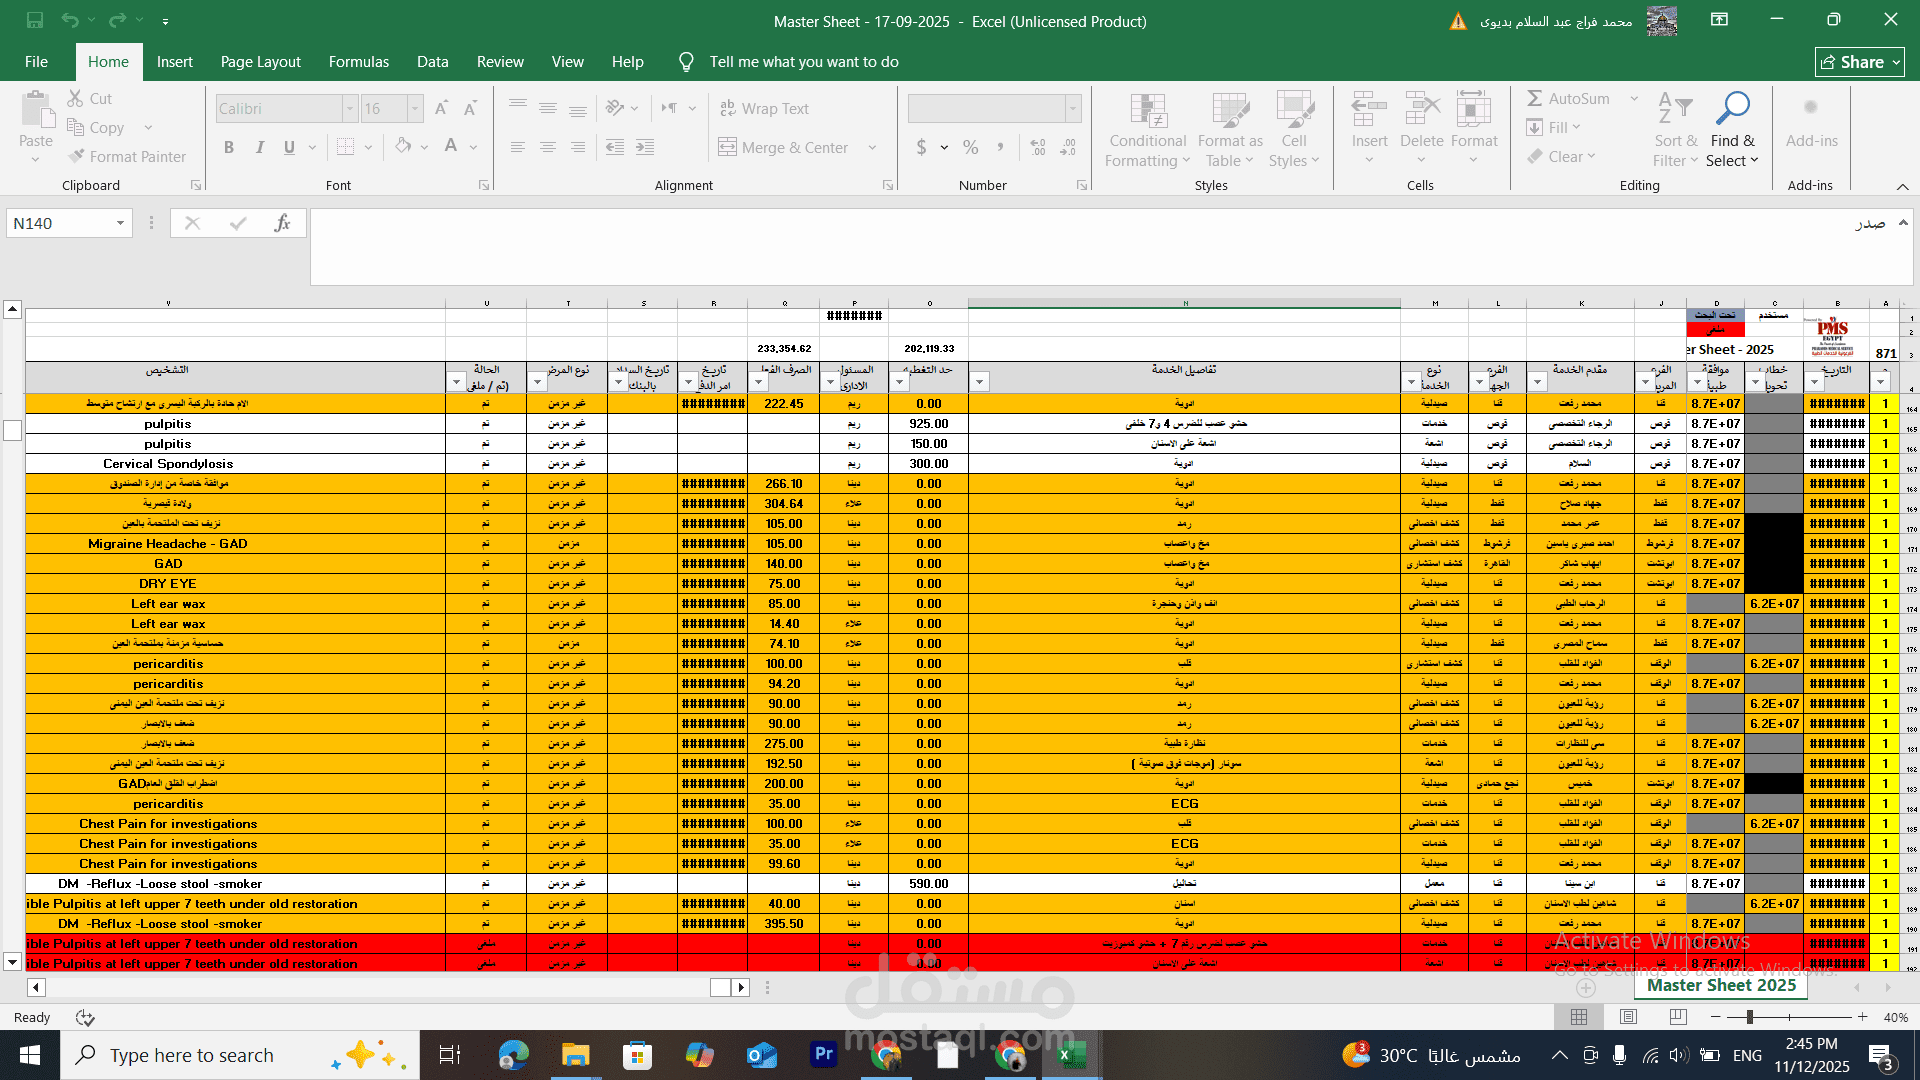Toggle Merge & Center

tap(784, 147)
